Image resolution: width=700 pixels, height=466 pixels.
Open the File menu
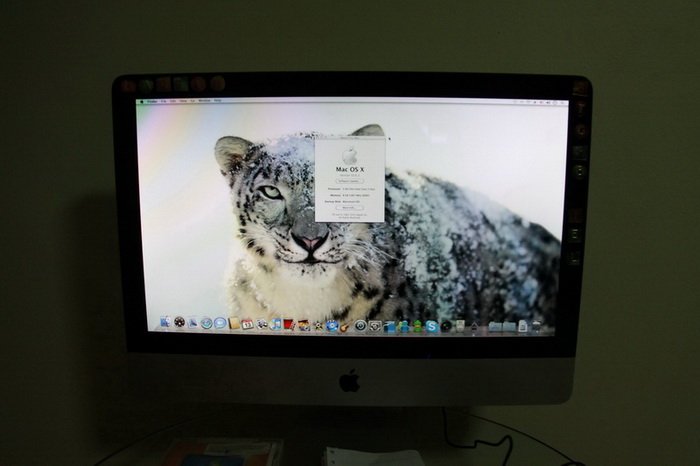pyautogui.click(x=163, y=101)
